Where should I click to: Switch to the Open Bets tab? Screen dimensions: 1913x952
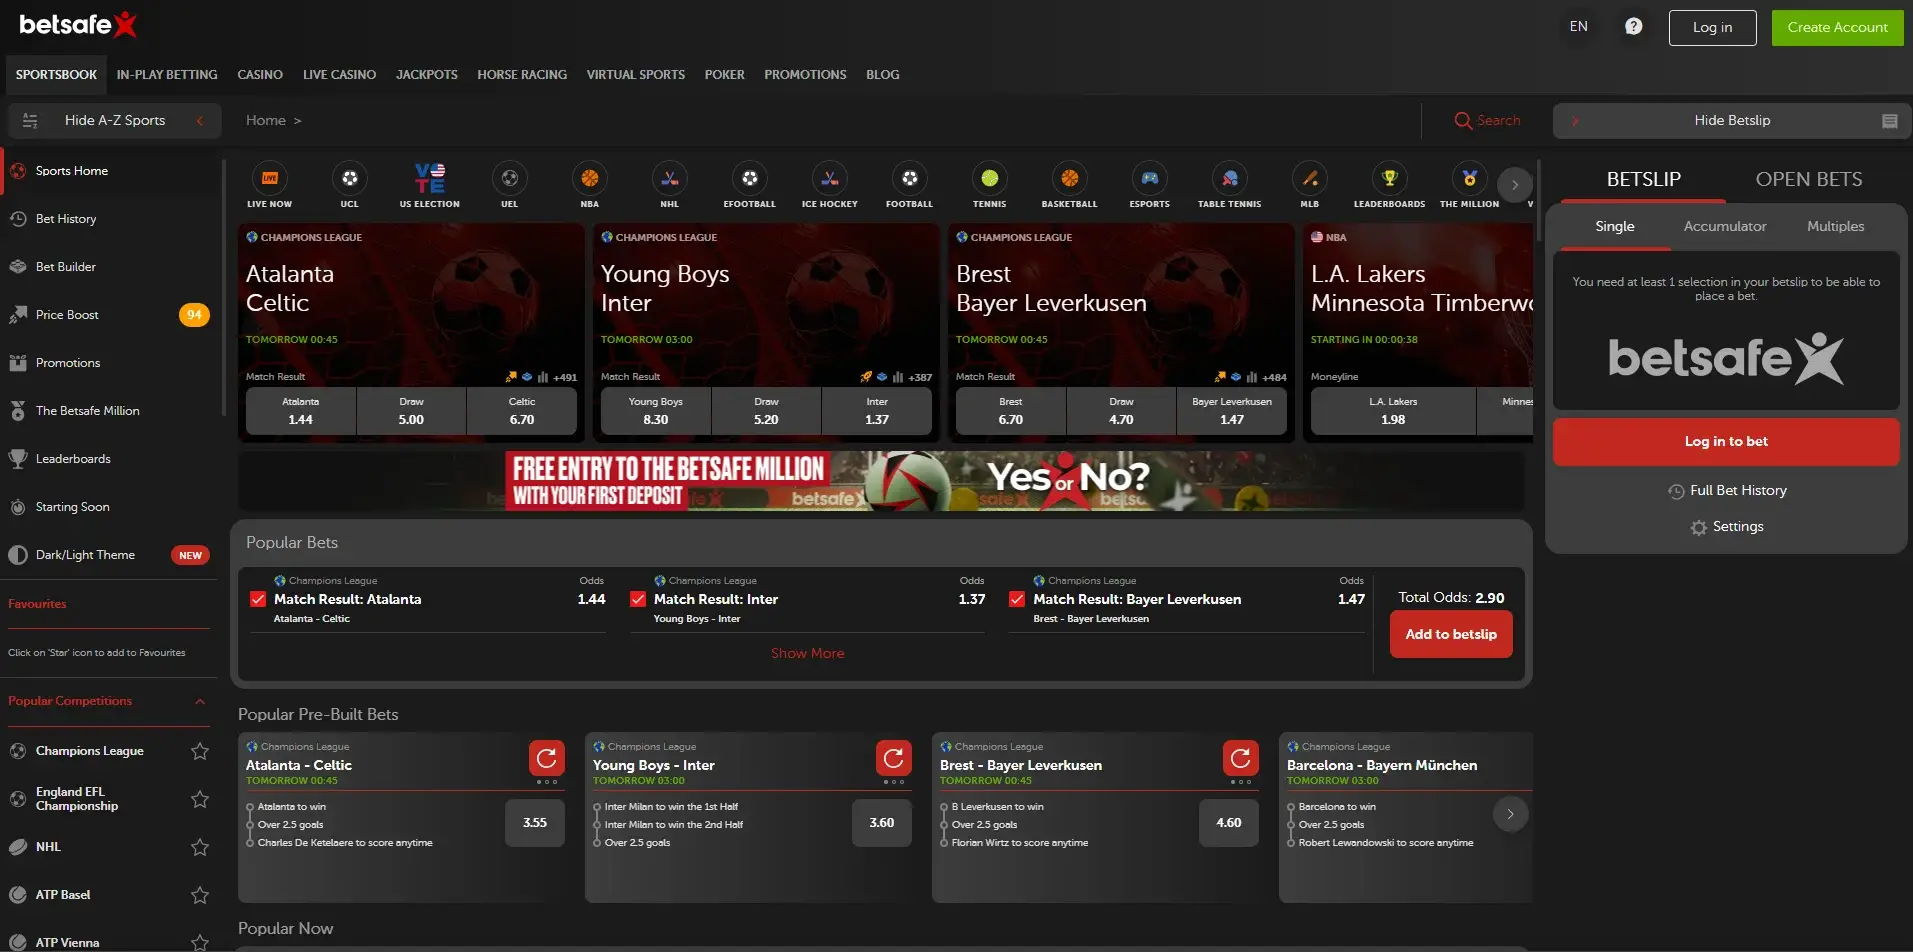tap(1808, 179)
